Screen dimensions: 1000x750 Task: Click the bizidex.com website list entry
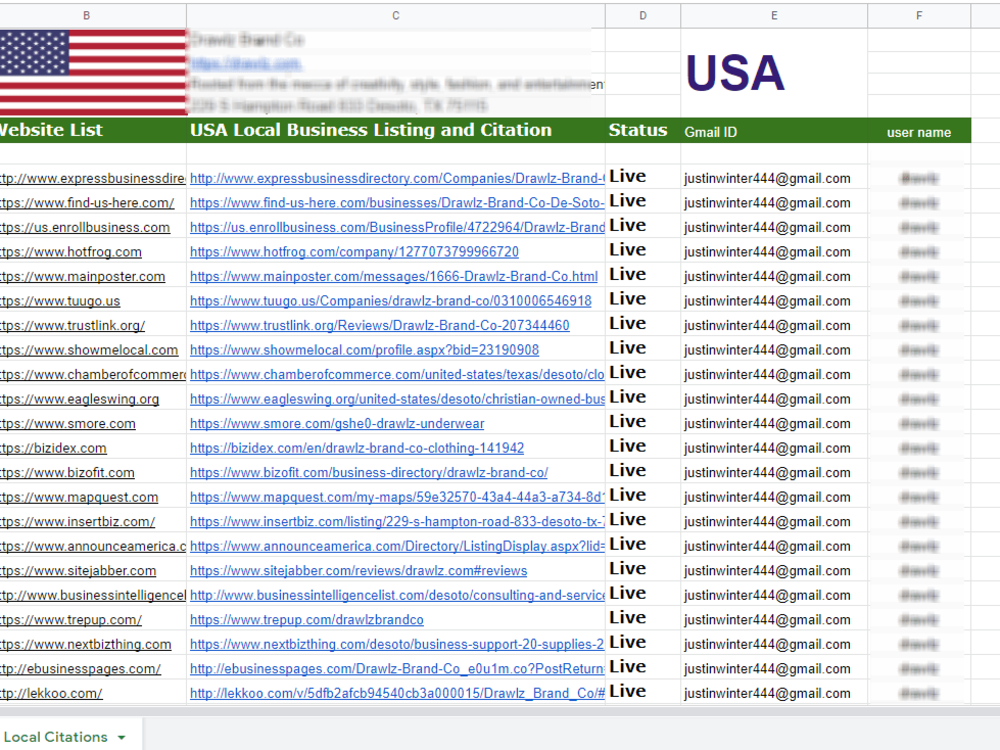(x=53, y=448)
